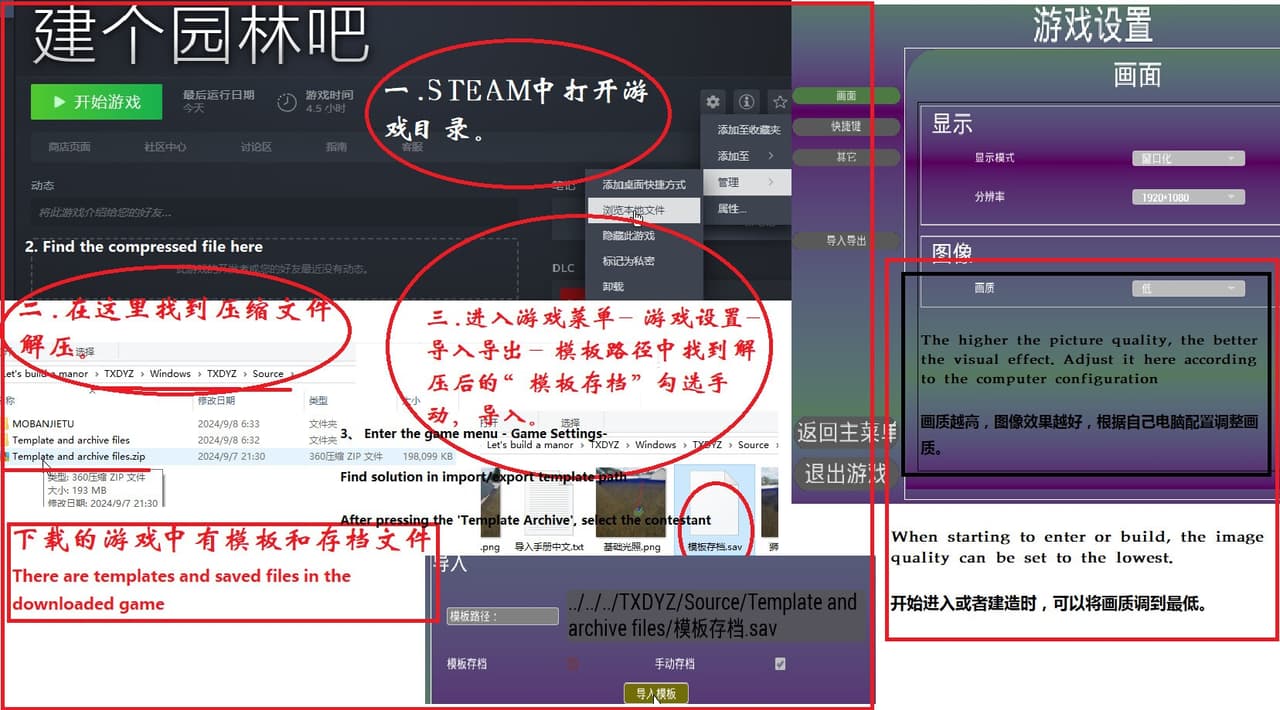The image size is (1280, 710).
Task: Click the play-time clock icon
Action: 287,102
